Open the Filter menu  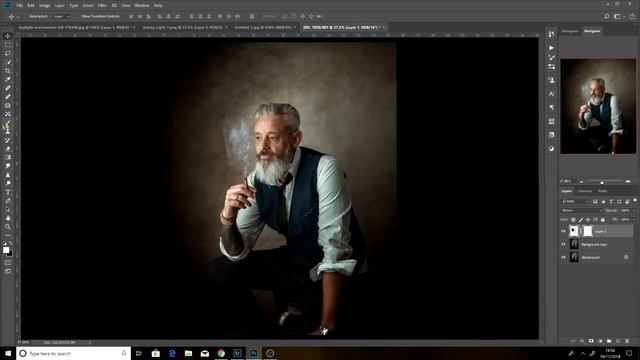pos(102,6)
